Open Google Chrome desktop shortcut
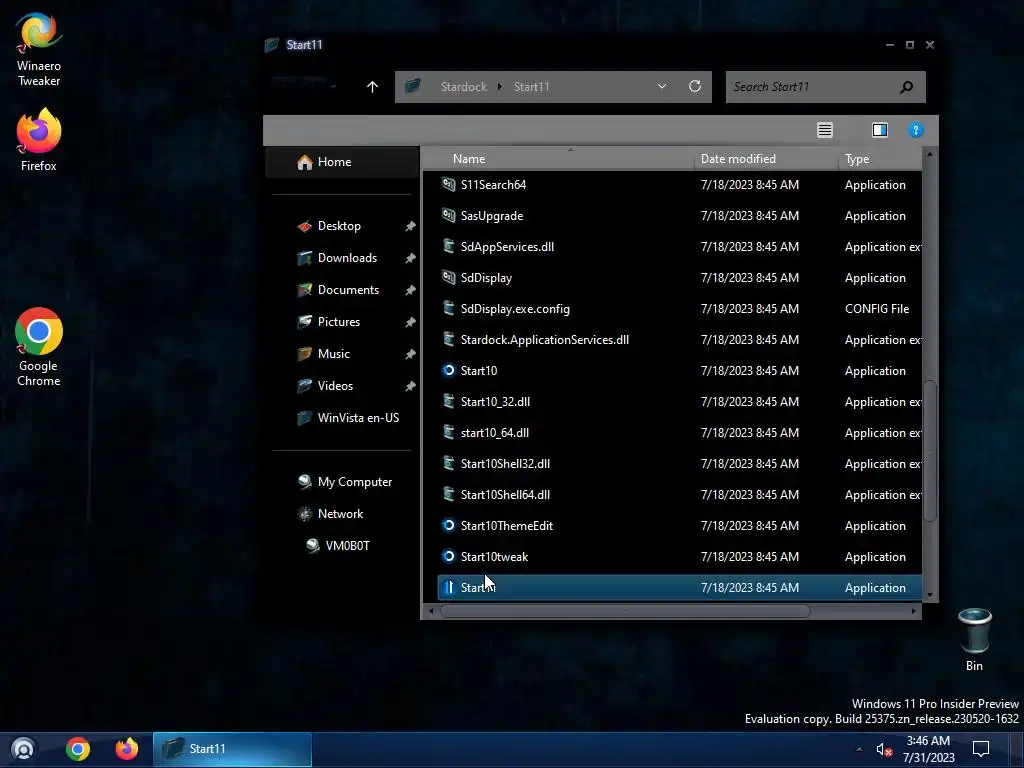1024x768 pixels. [39, 347]
